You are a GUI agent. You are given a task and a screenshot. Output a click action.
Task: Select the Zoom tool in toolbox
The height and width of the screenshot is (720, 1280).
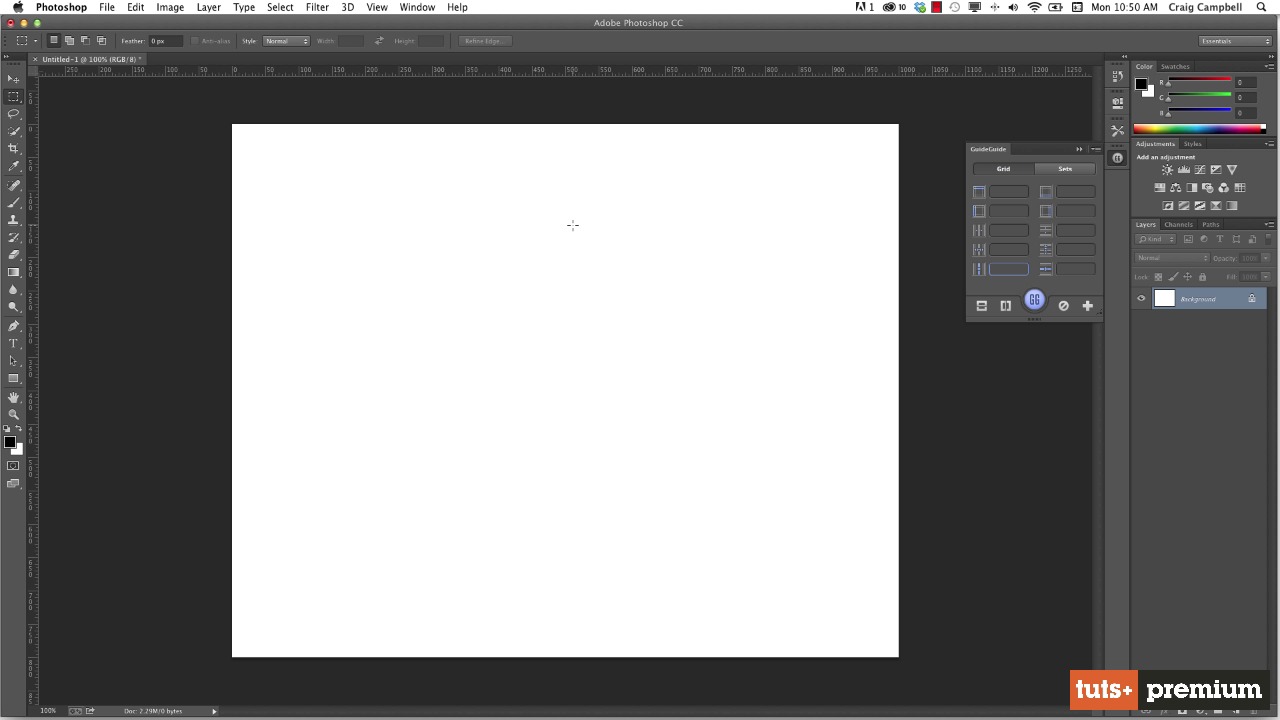14,415
